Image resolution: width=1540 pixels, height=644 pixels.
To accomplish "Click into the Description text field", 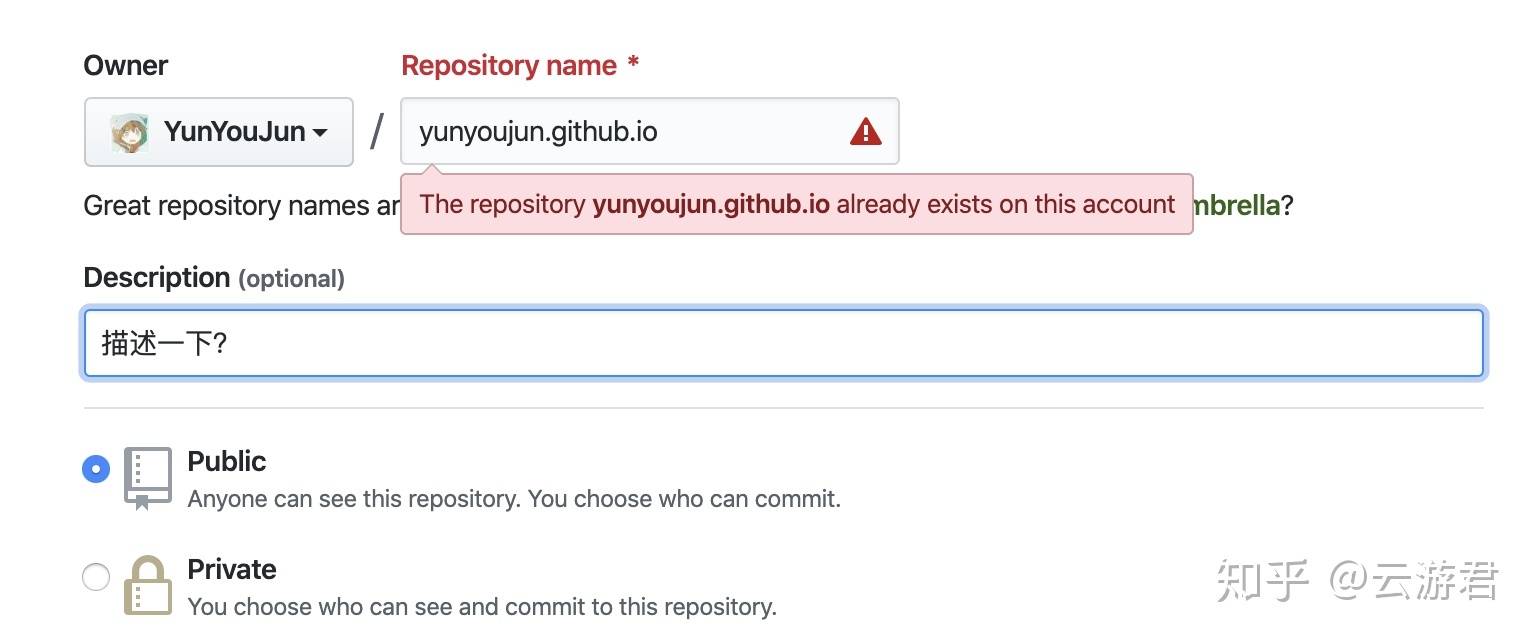I will pos(783,344).
